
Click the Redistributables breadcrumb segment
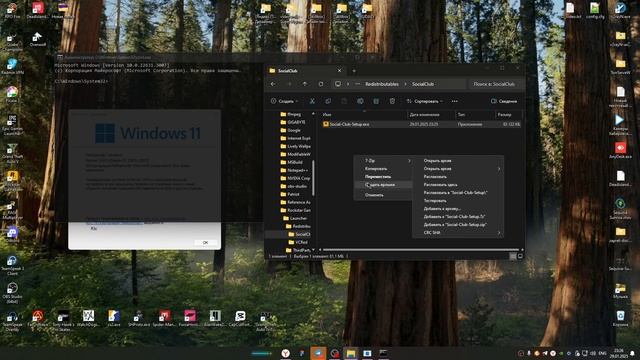pyautogui.click(x=382, y=84)
